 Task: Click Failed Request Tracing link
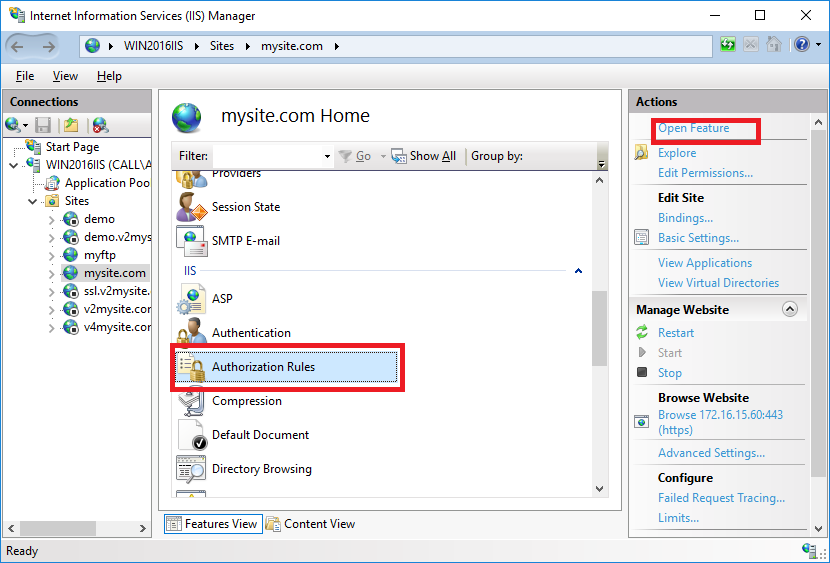(x=721, y=498)
